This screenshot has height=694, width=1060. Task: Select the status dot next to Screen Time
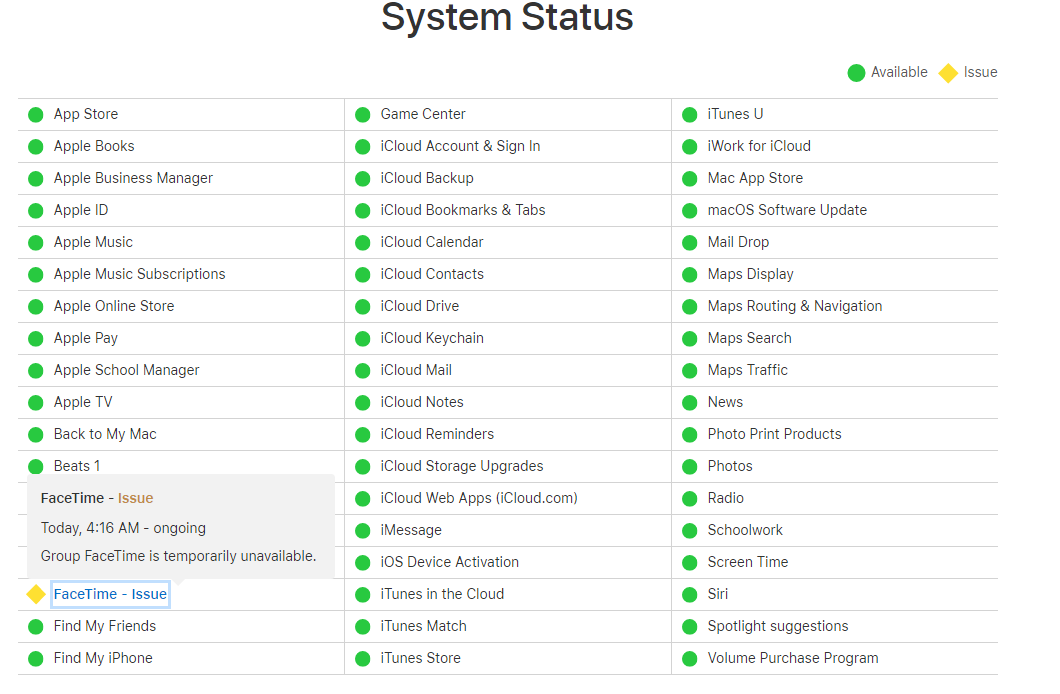point(690,563)
